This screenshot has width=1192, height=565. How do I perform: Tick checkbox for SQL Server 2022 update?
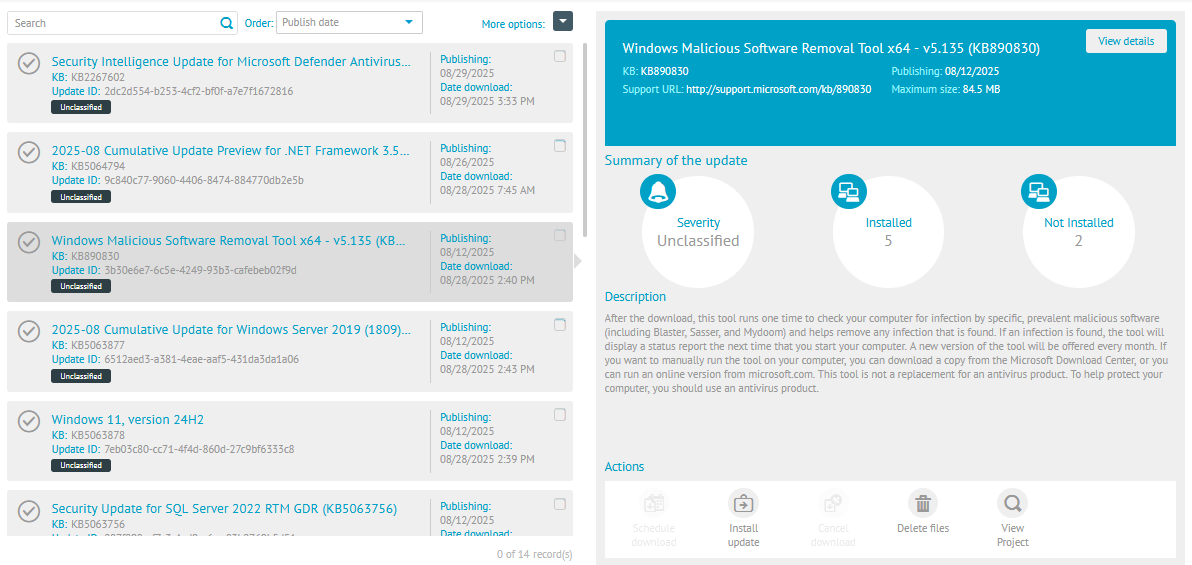tap(560, 503)
